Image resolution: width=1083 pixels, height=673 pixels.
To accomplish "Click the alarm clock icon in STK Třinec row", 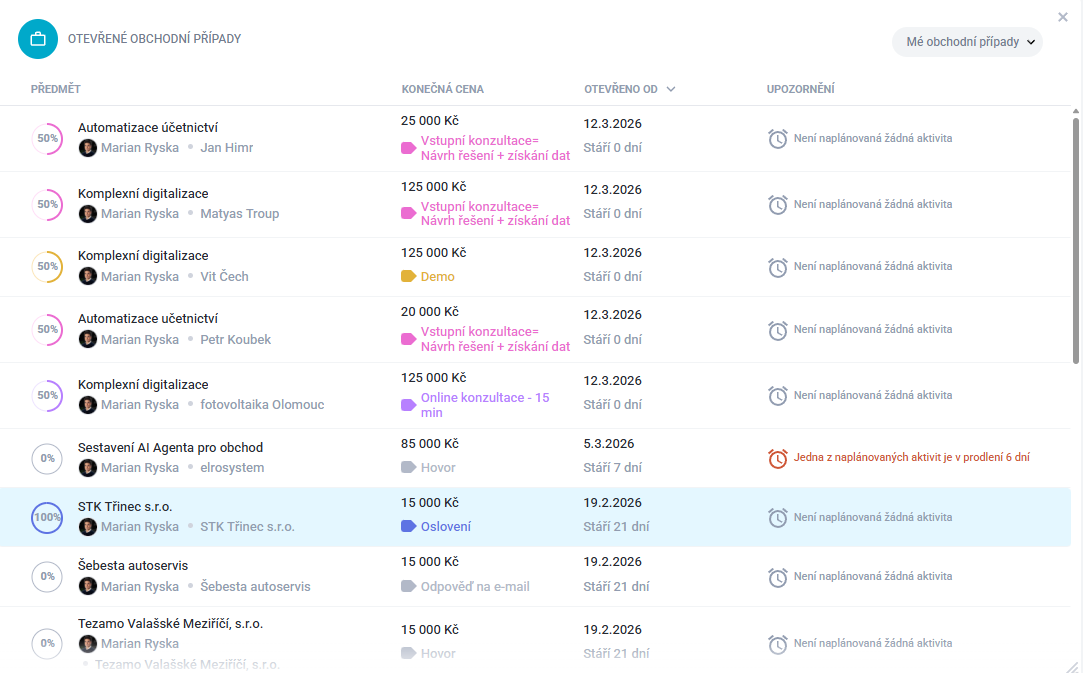I will coord(777,518).
